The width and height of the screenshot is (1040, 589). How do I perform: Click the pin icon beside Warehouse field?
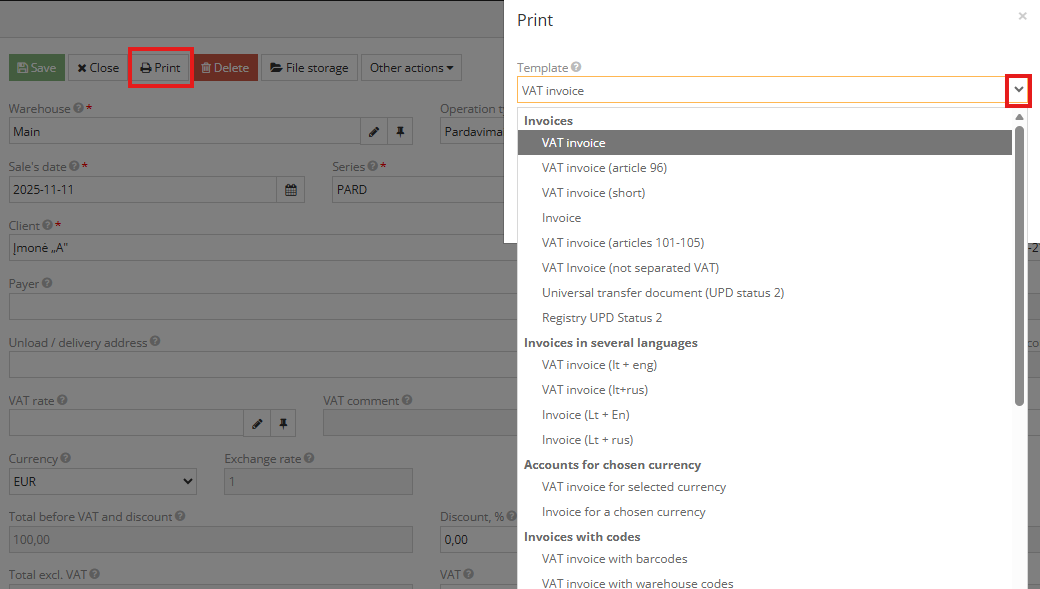click(x=400, y=131)
